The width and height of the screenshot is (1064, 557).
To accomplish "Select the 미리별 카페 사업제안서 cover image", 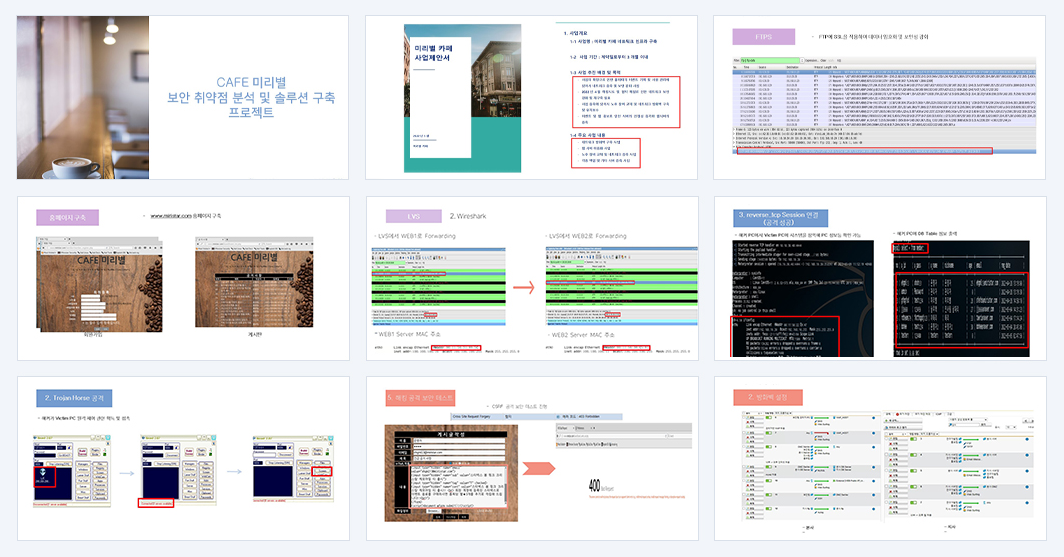I will (463, 98).
